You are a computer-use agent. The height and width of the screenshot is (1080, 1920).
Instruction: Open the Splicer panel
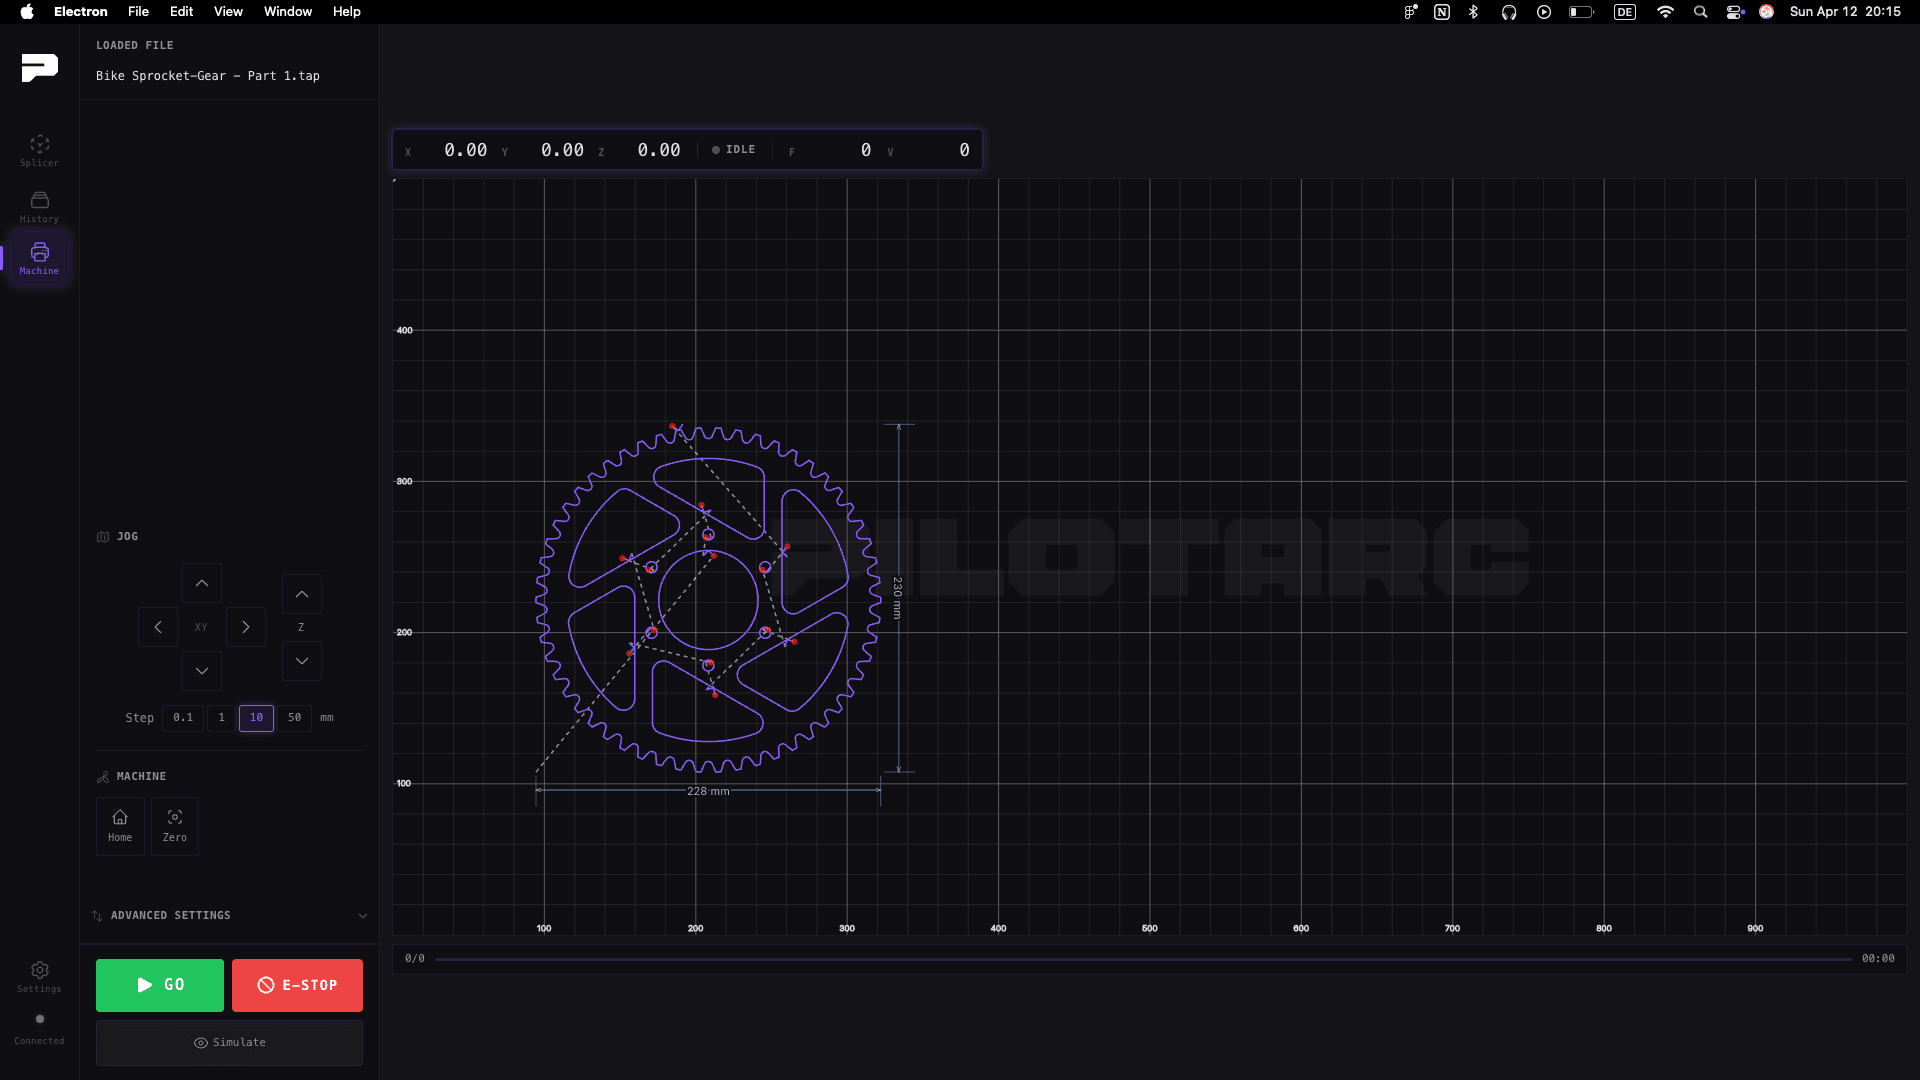(x=39, y=150)
